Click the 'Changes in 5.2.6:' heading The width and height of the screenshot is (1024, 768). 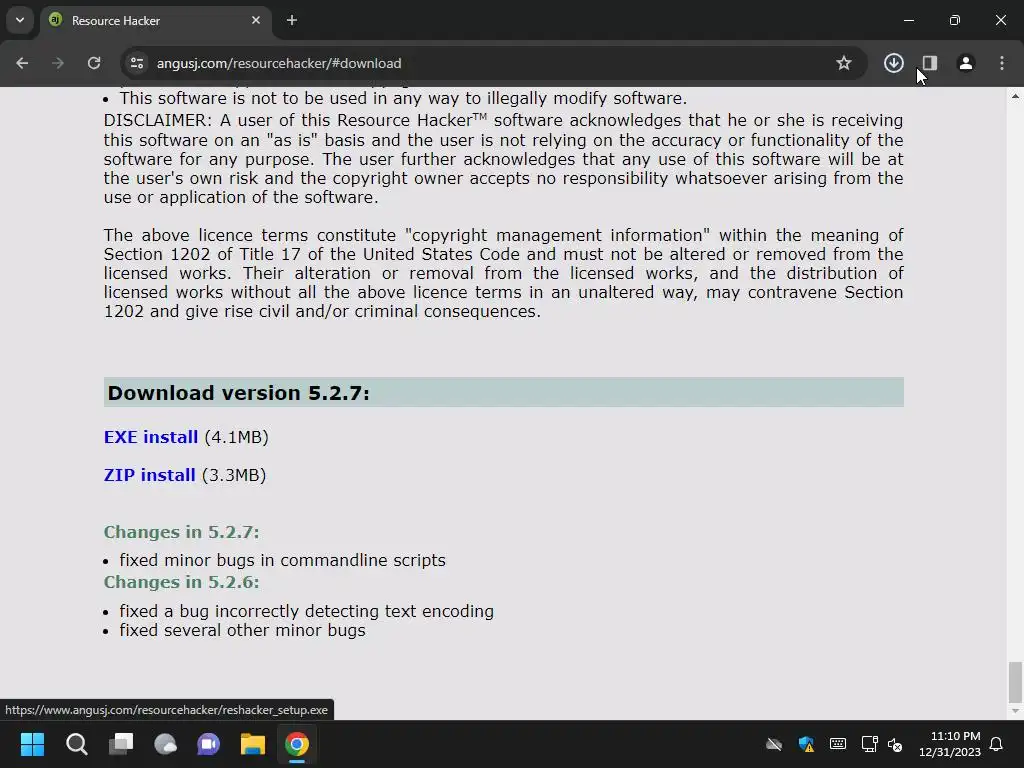(182, 582)
